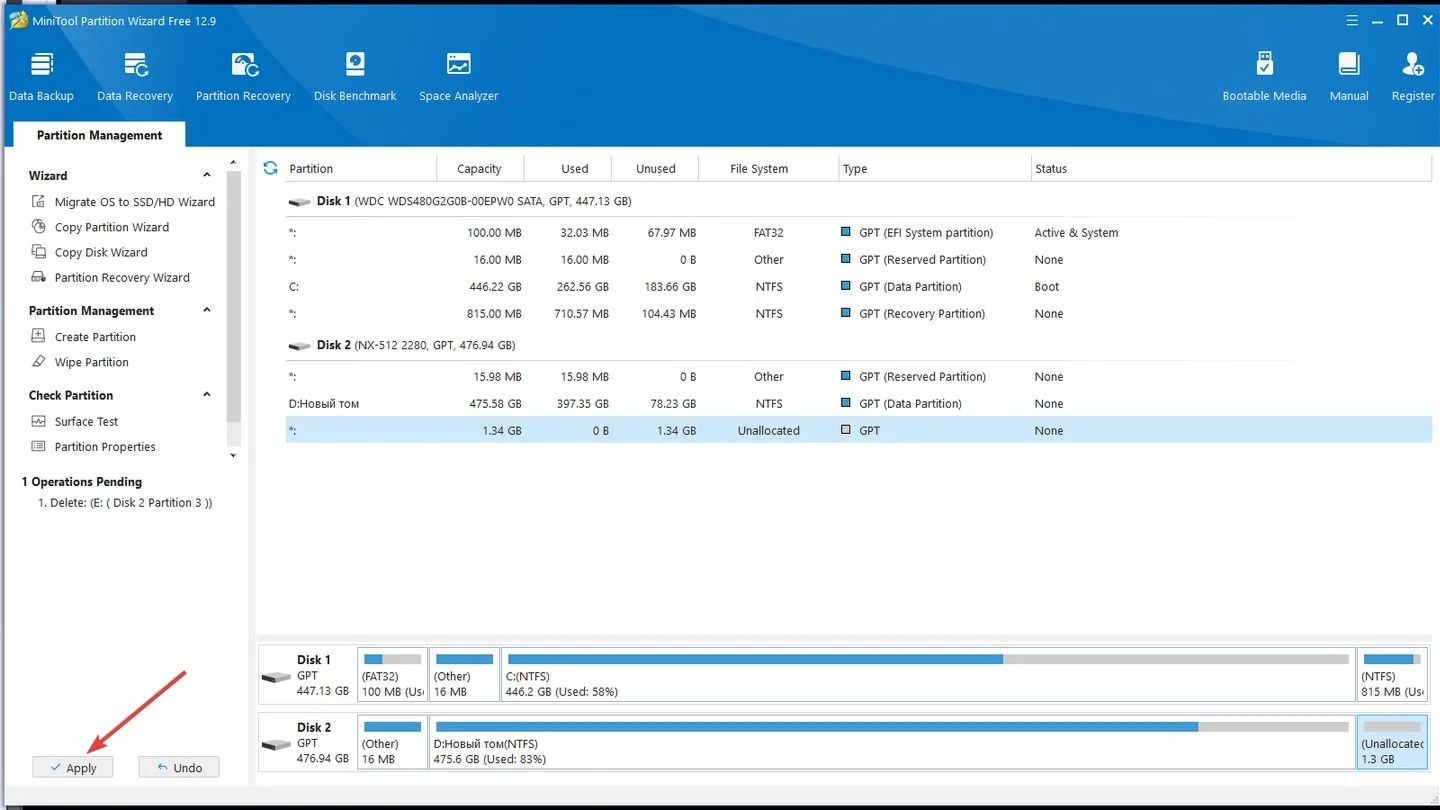Sort by the Unused column header
This screenshot has height=810, width=1440.
(655, 169)
